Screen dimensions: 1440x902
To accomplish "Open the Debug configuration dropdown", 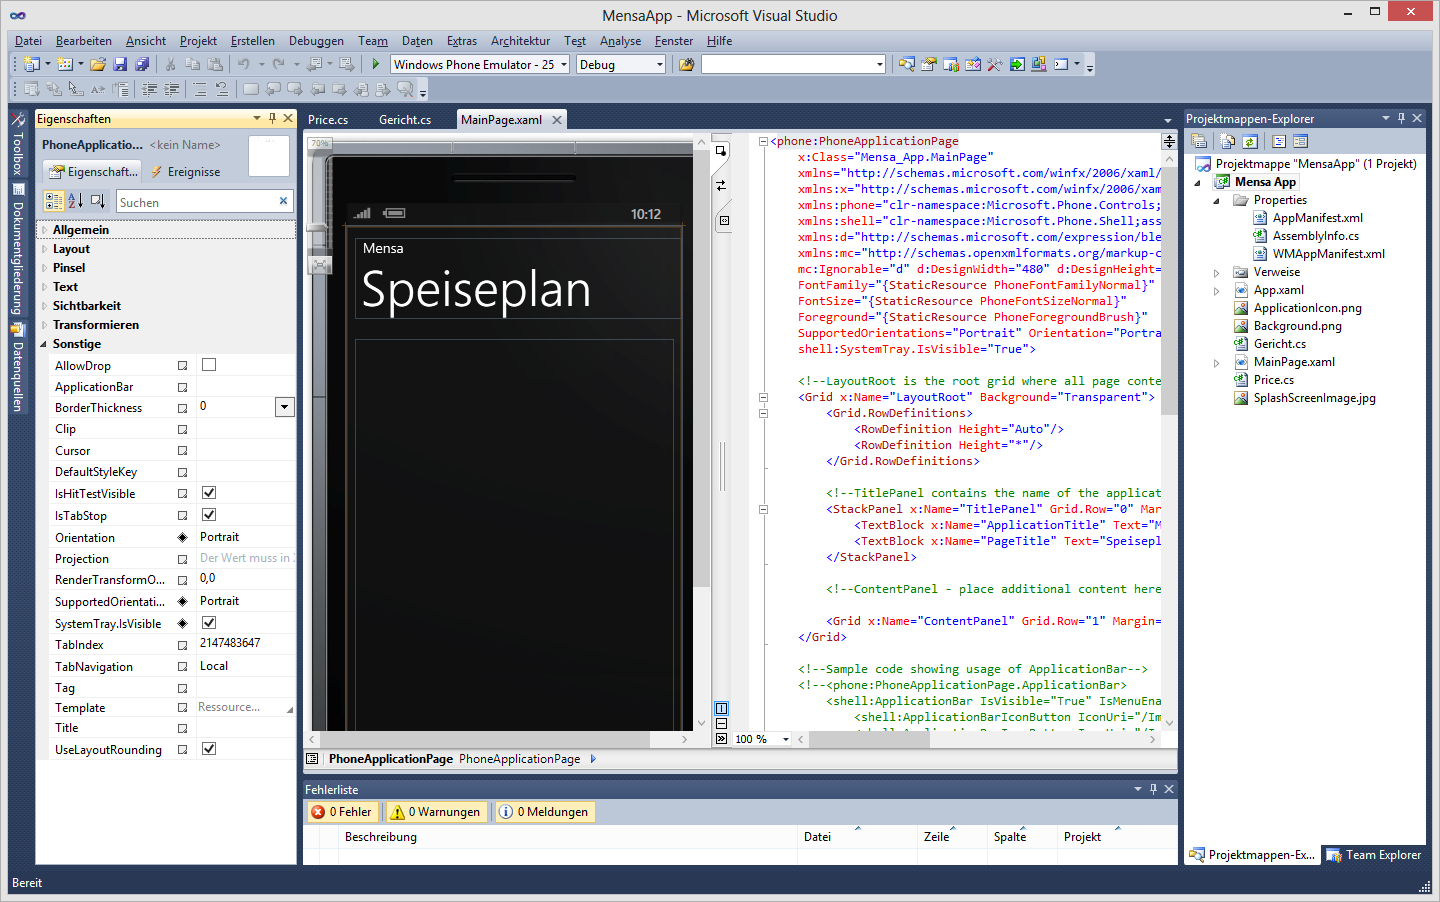I will click(x=660, y=64).
